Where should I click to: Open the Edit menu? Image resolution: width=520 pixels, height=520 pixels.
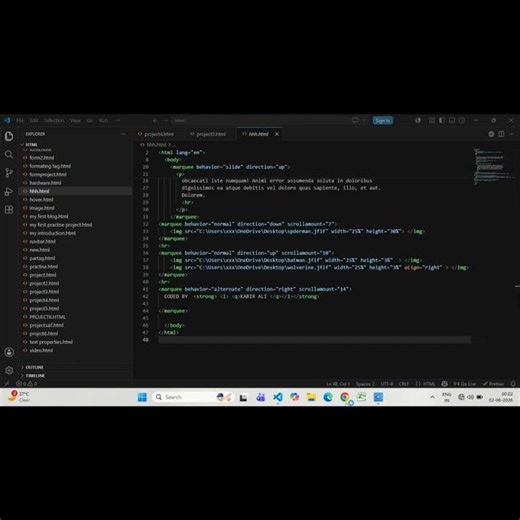pyautogui.click(x=34, y=120)
